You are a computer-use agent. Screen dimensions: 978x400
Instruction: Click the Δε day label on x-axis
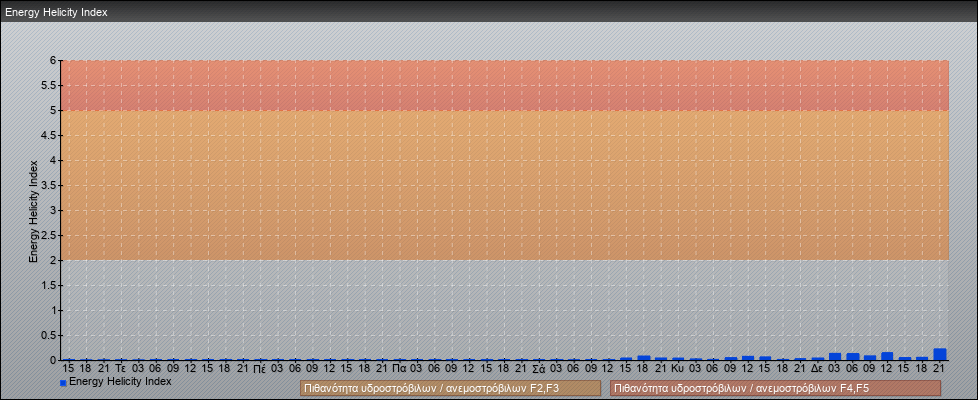817,368
